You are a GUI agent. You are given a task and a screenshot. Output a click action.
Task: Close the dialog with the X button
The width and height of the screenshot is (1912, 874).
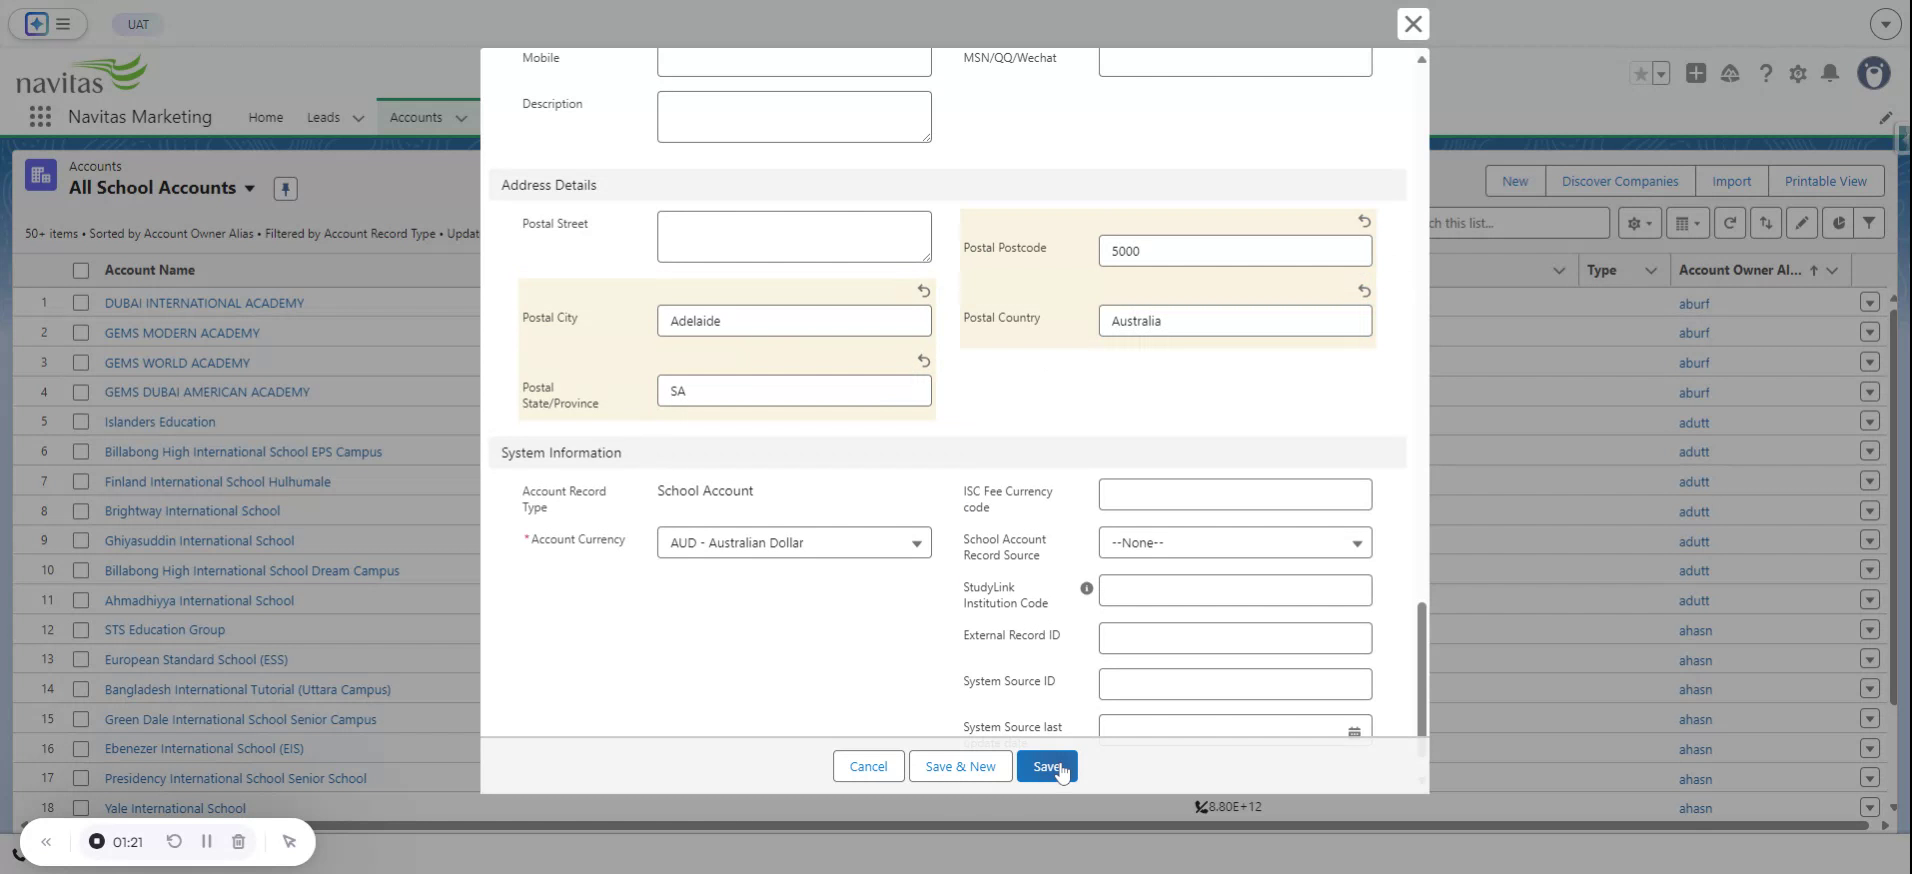[x=1413, y=24]
